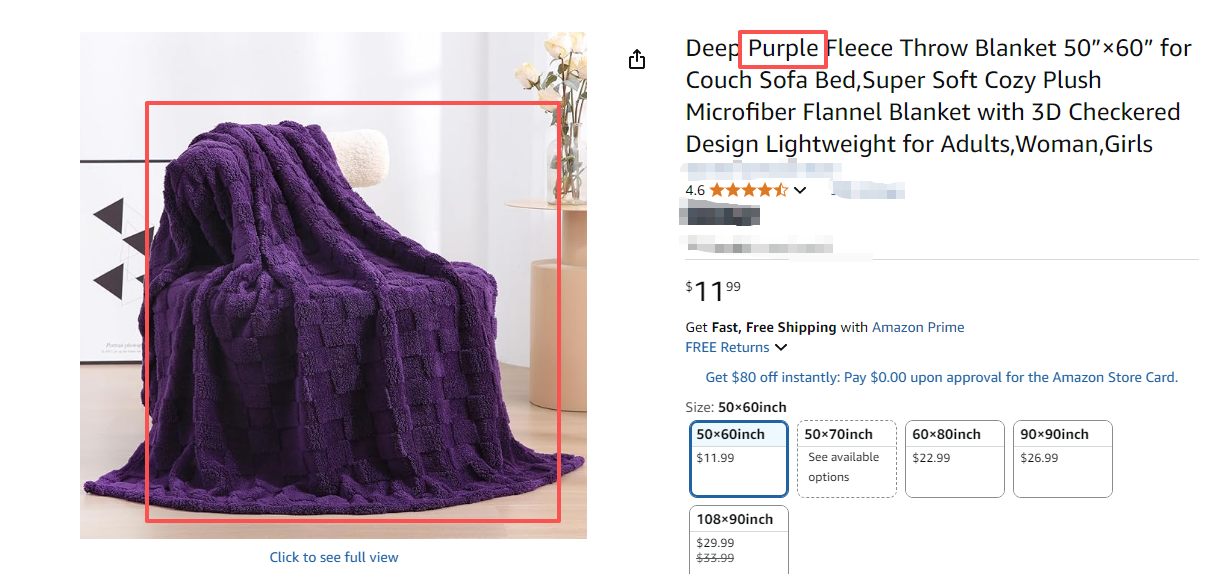Pick the 90×90inch size option

tap(1063, 458)
